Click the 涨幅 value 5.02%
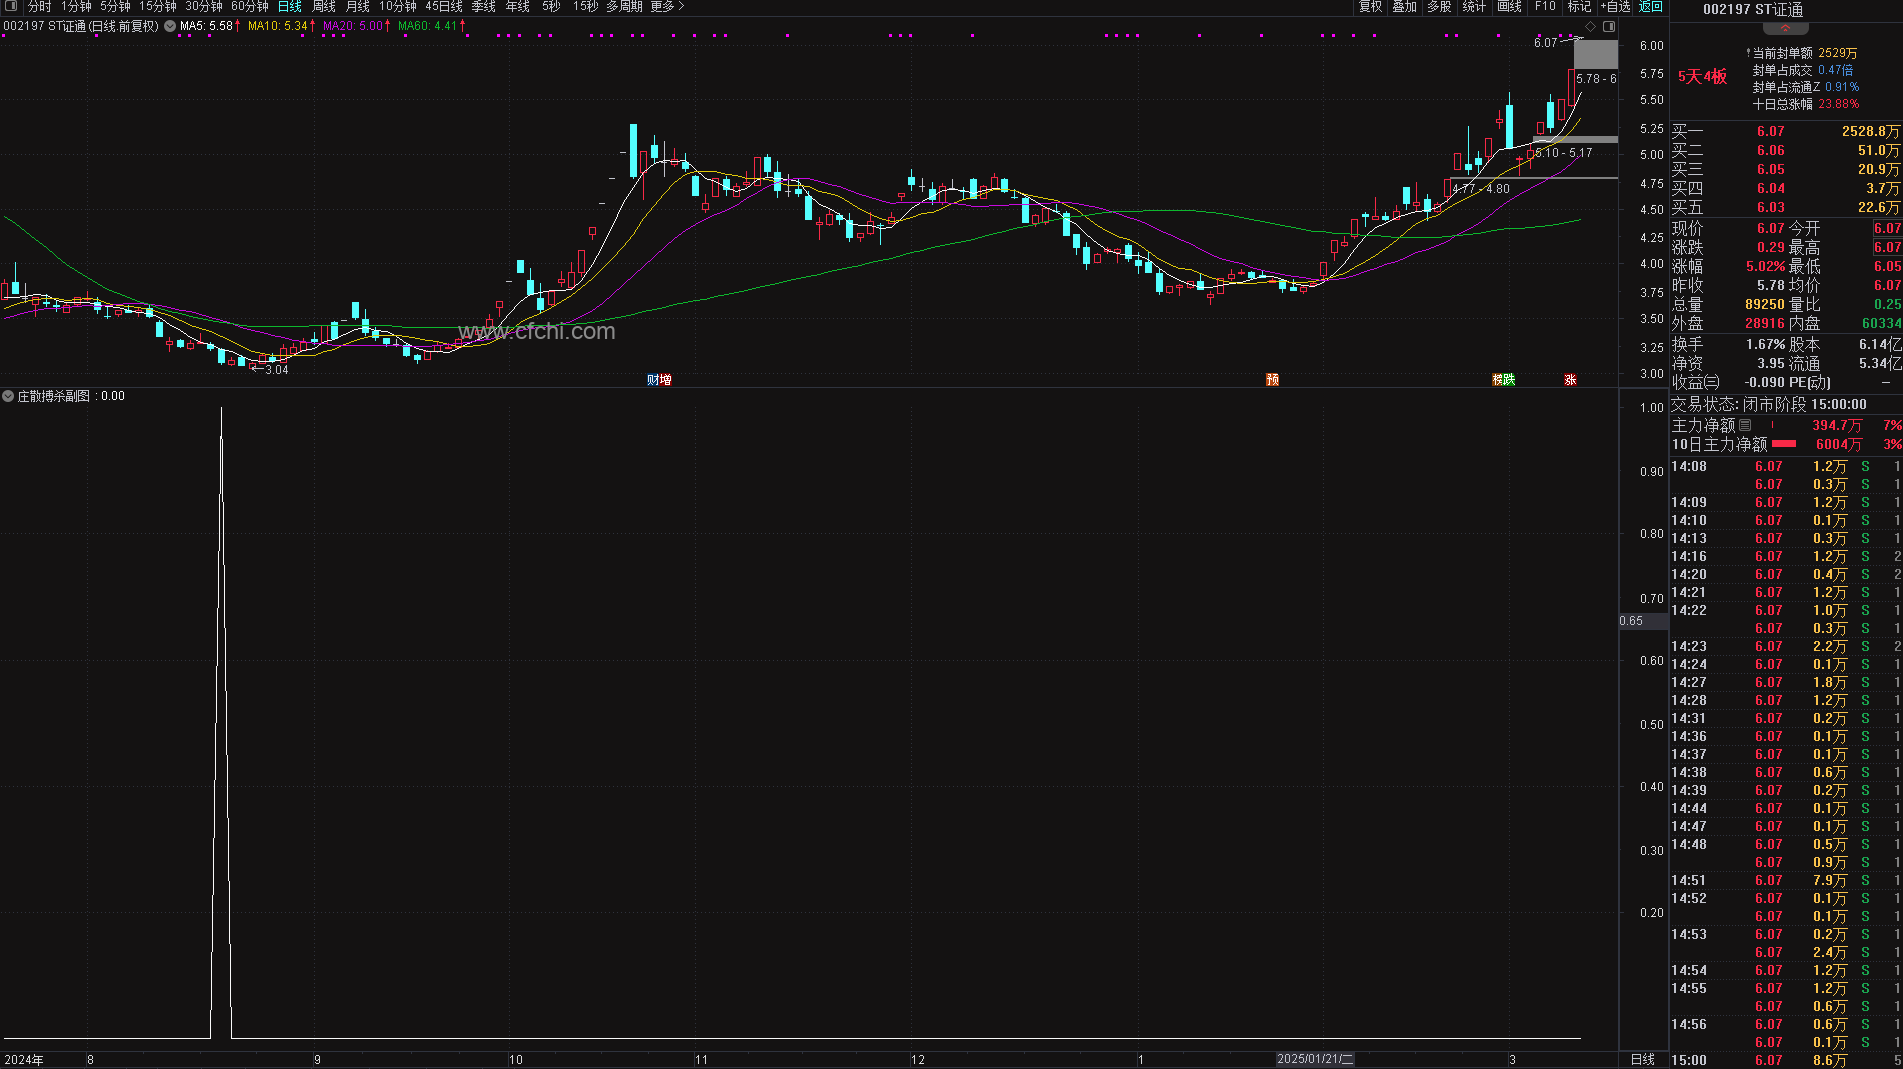This screenshot has height=1069, width=1903. [x=1766, y=266]
